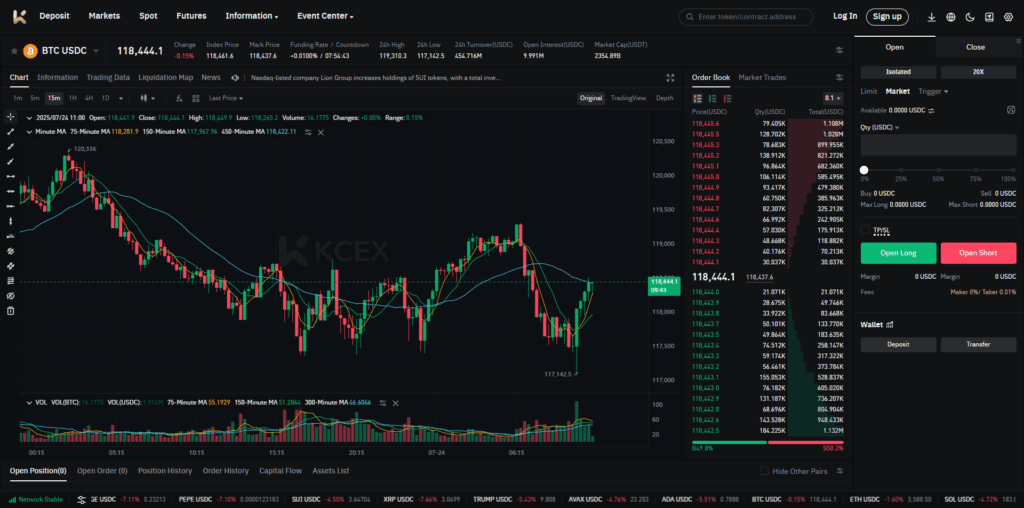The width and height of the screenshot is (1024, 508).
Task: Switch to Liquidation Map tab
Action: pos(166,77)
